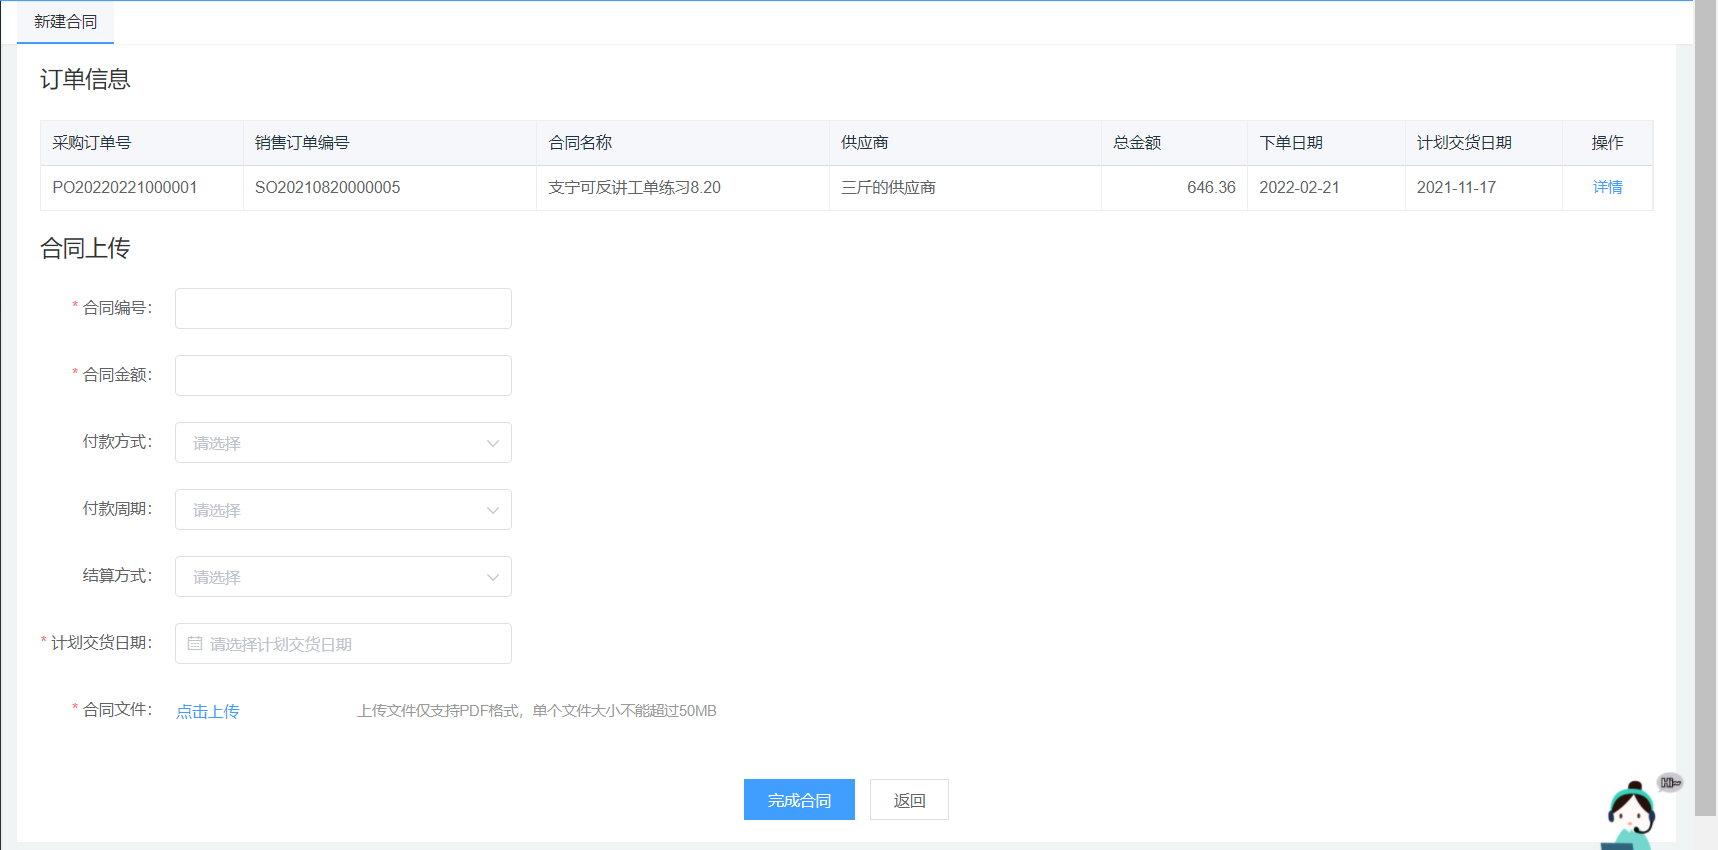Viewport: 1718px width, 850px height.
Task: Click 点击上传 to upload contract file
Action: coord(208,711)
